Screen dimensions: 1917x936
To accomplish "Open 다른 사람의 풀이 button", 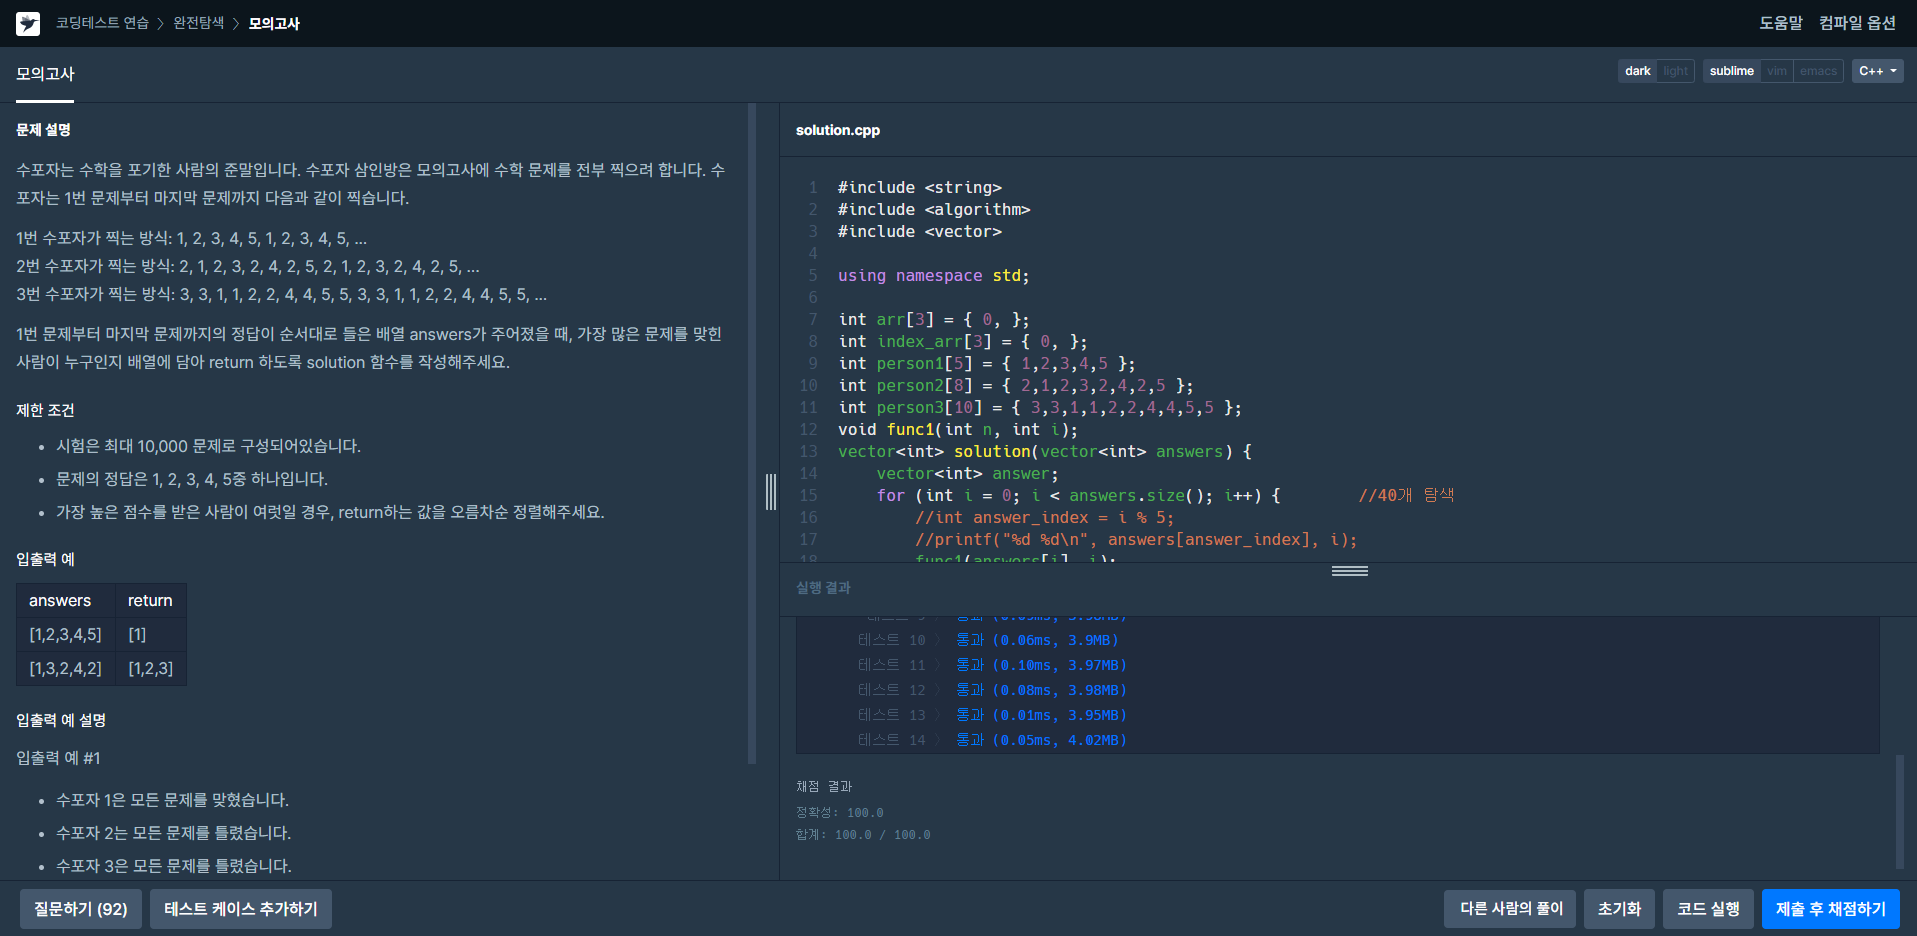I will (1510, 909).
